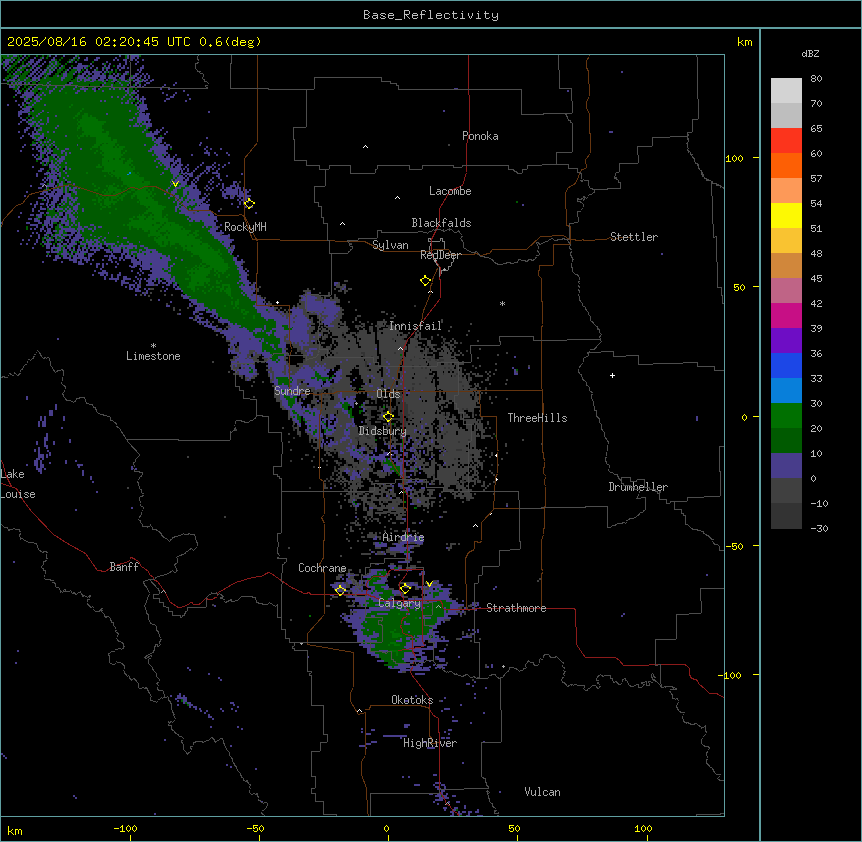Click the yellow diamond marker beside RockyMH
The image size is (862, 842).
click(x=249, y=204)
